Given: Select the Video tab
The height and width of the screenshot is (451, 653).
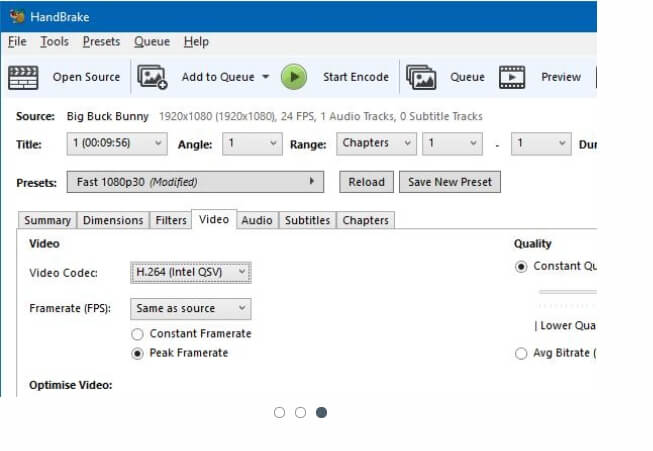Looking at the screenshot, I should pyautogui.click(x=214, y=219).
